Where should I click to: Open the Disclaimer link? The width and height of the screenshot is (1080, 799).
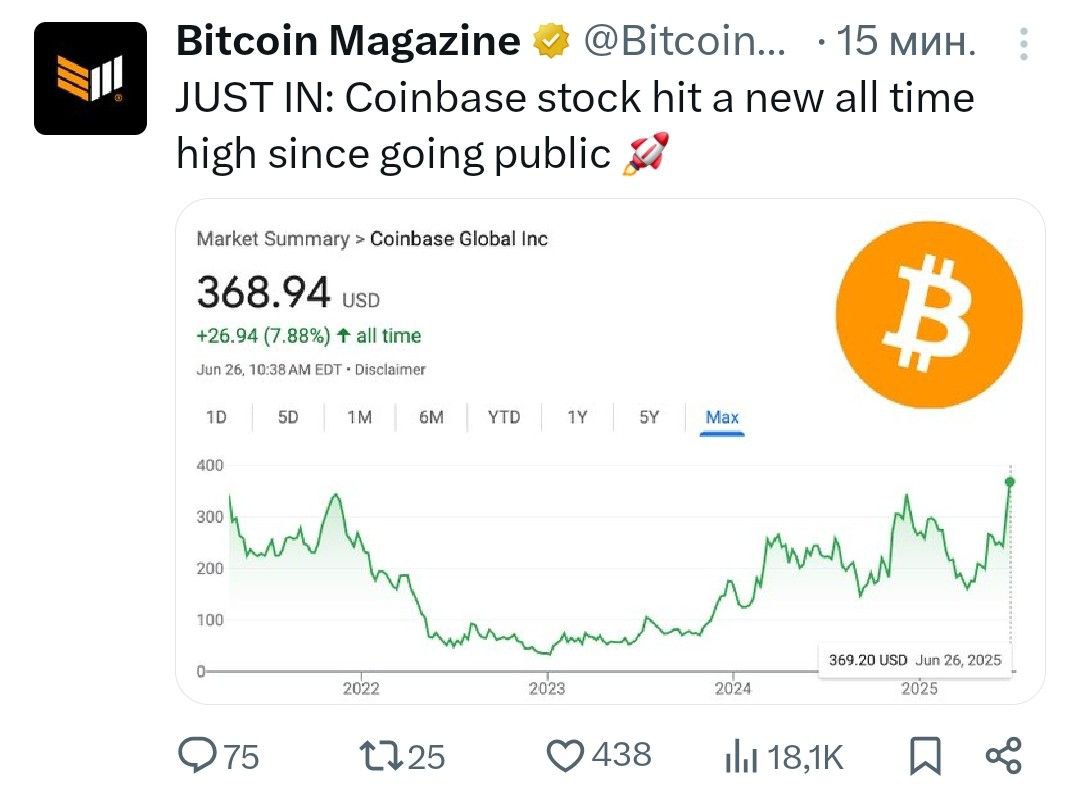[390, 369]
